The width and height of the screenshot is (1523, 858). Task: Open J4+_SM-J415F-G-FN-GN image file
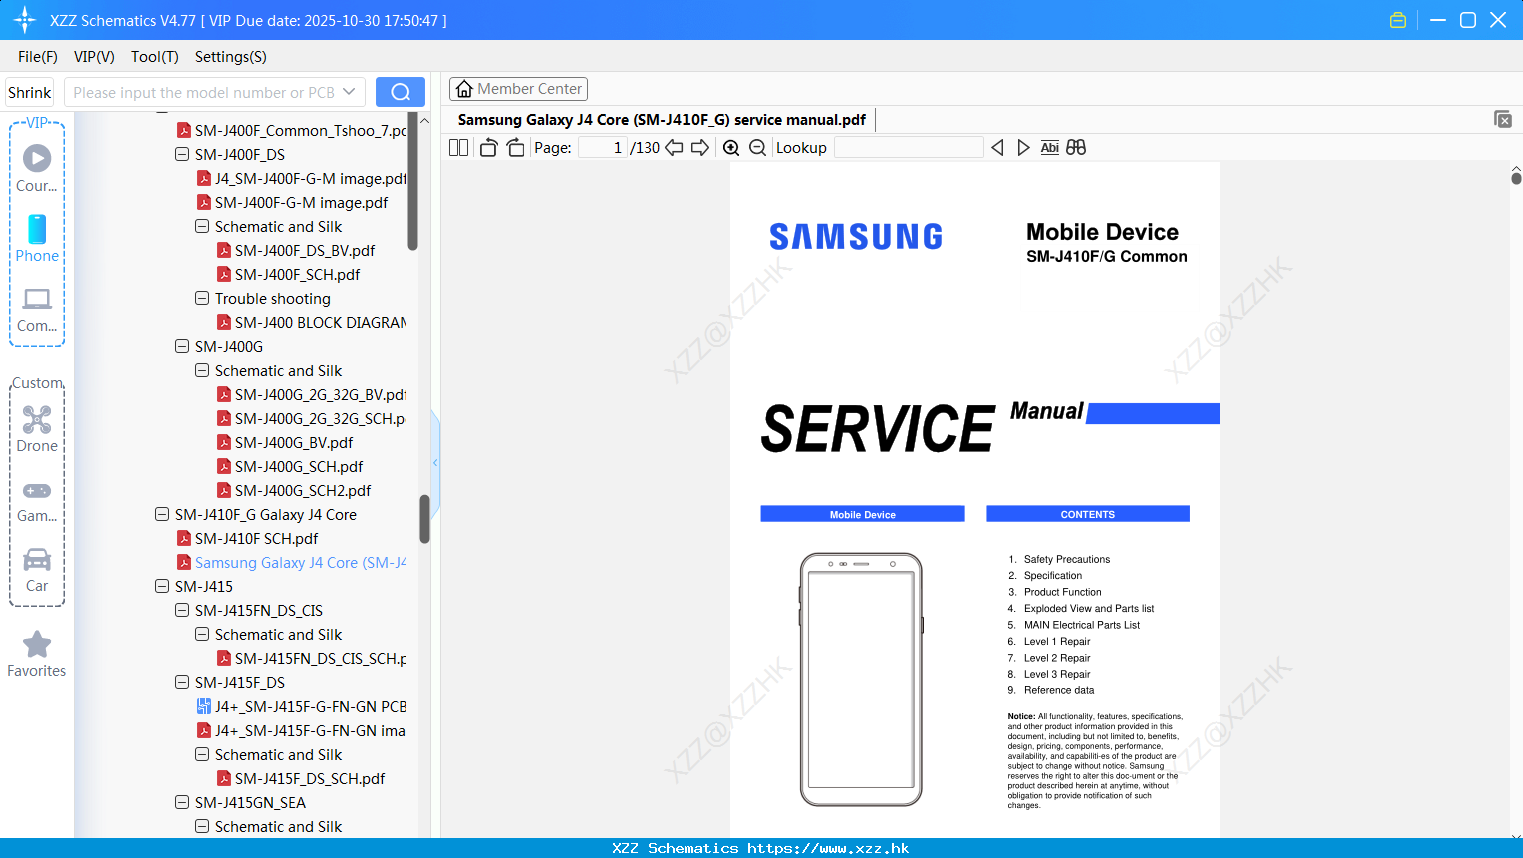point(310,731)
